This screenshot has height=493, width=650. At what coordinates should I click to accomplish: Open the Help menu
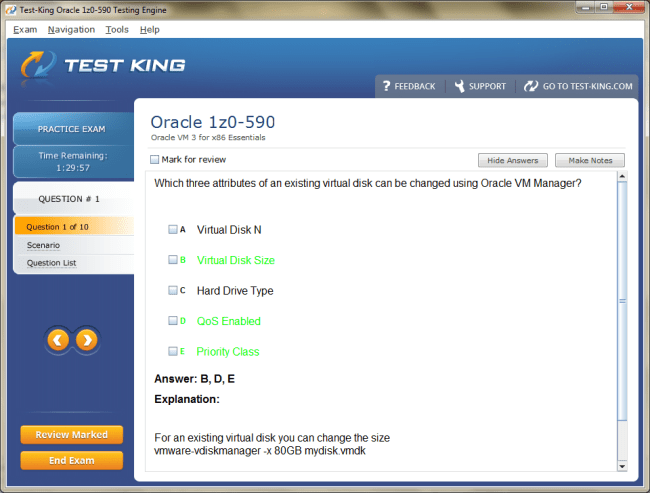150,29
